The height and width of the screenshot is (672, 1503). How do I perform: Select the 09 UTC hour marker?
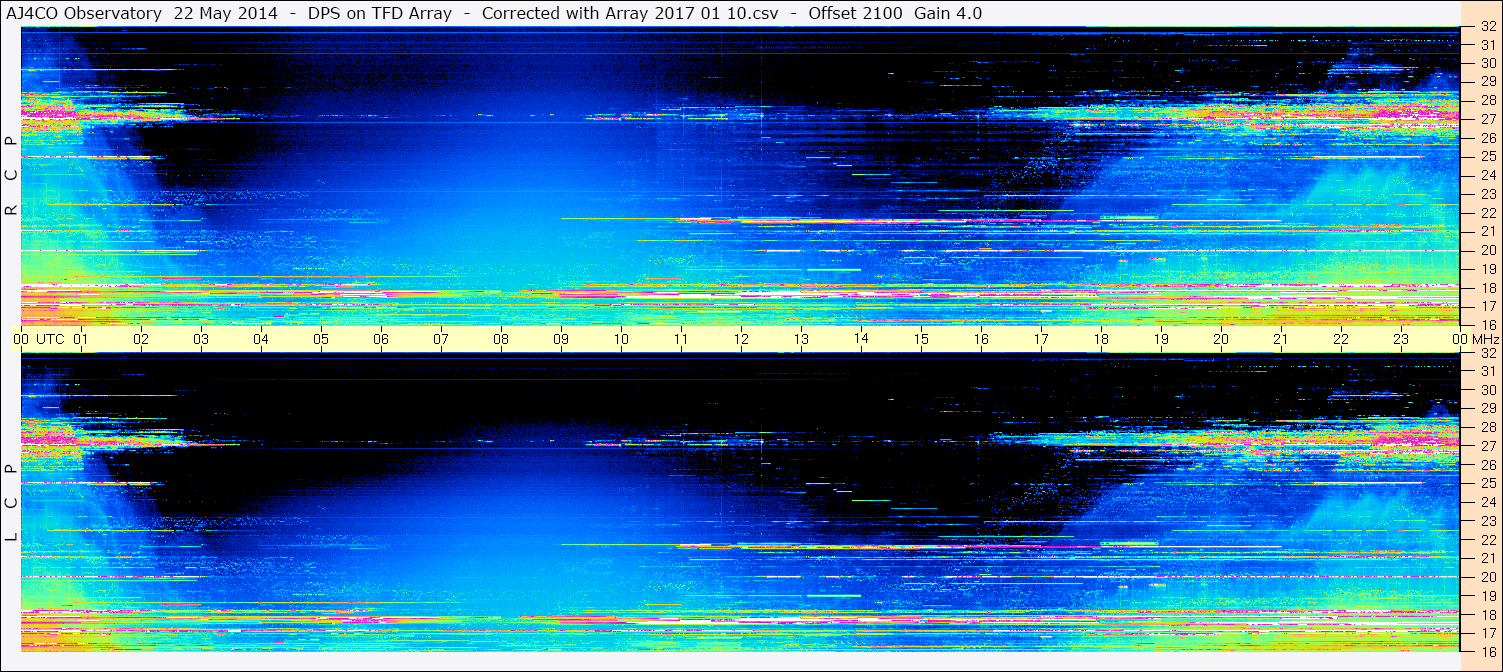pyautogui.click(x=561, y=339)
